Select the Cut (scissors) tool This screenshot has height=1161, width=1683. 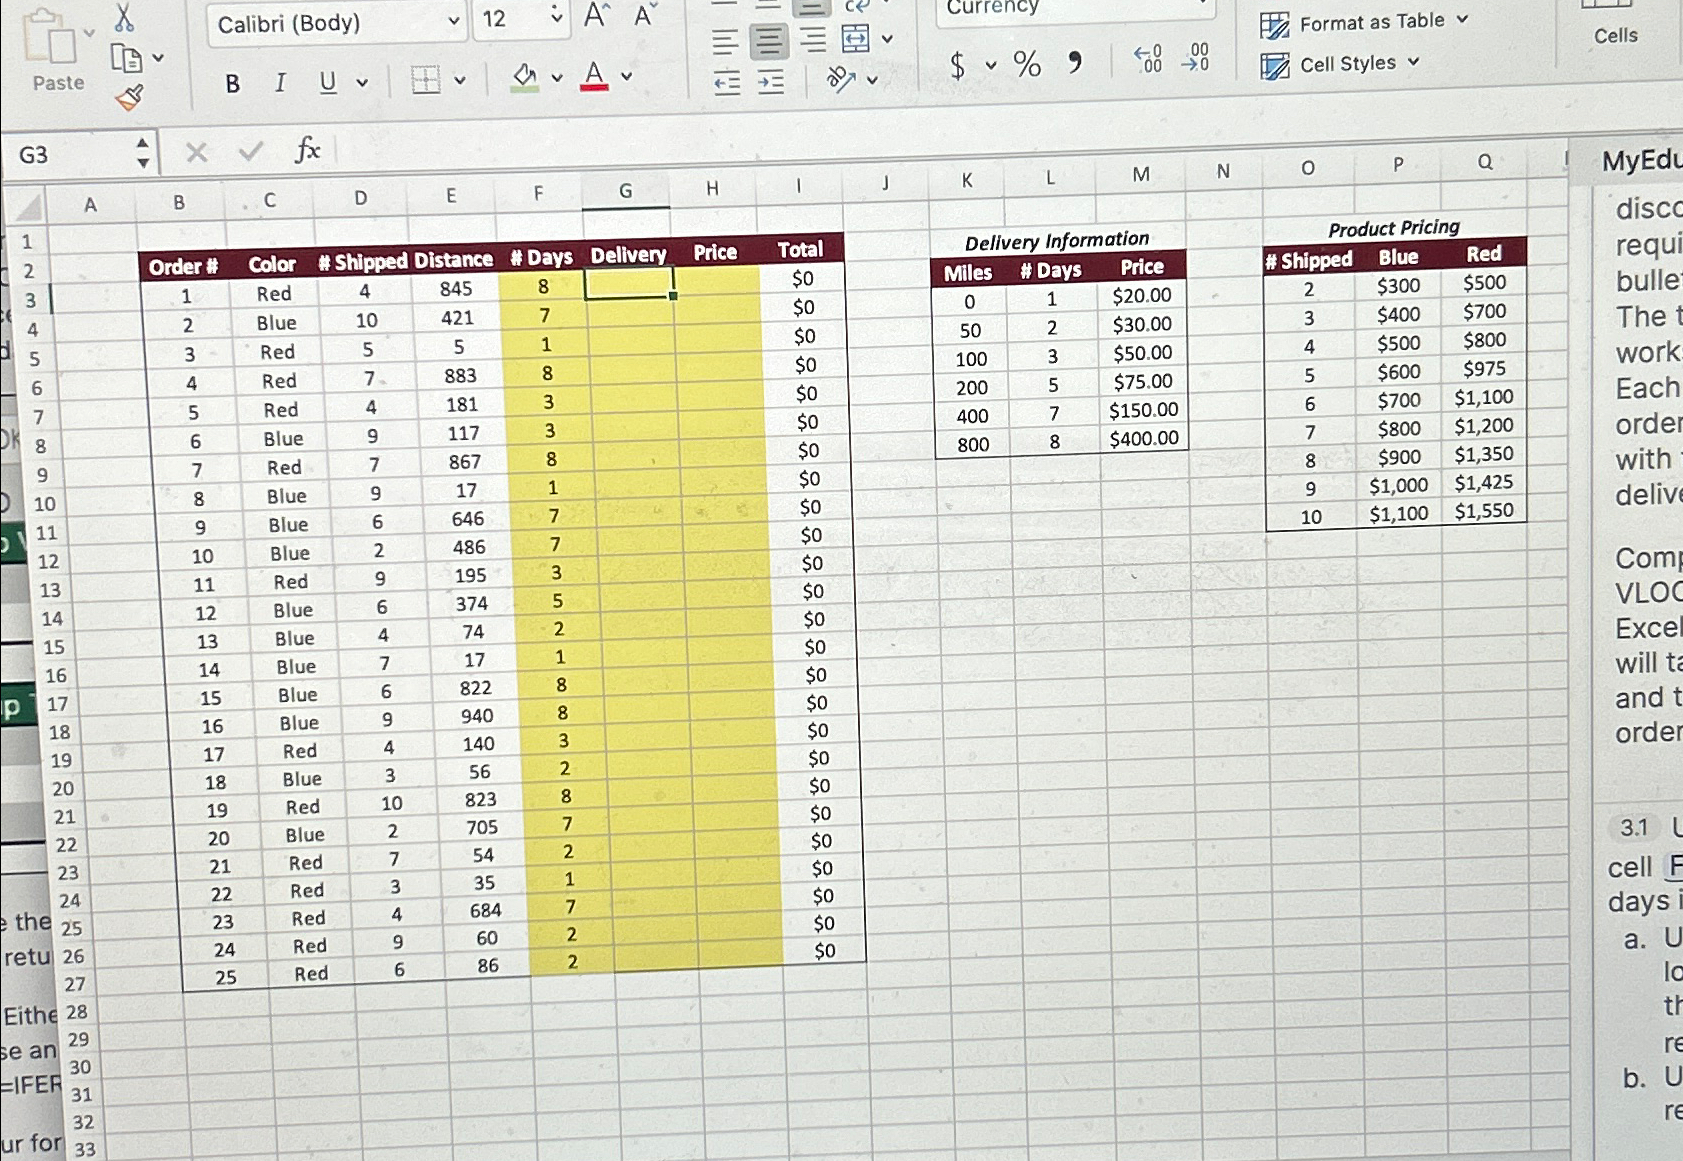tap(124, 20)
